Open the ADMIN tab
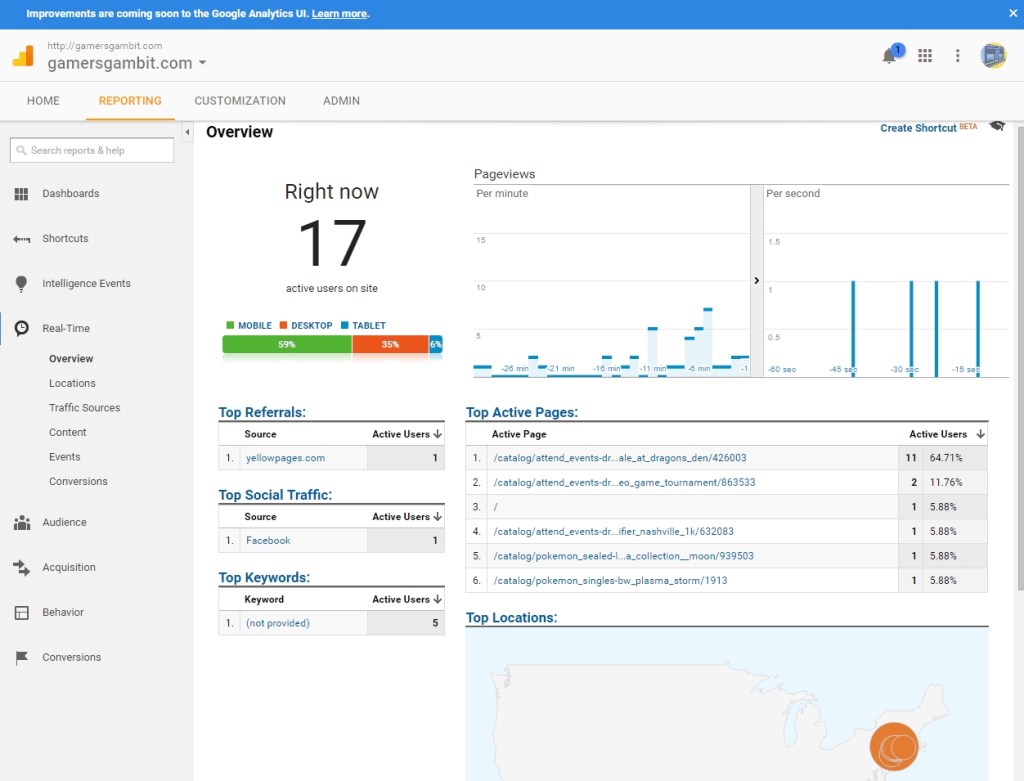This screenshot has width=1024, height=781. 341,101
